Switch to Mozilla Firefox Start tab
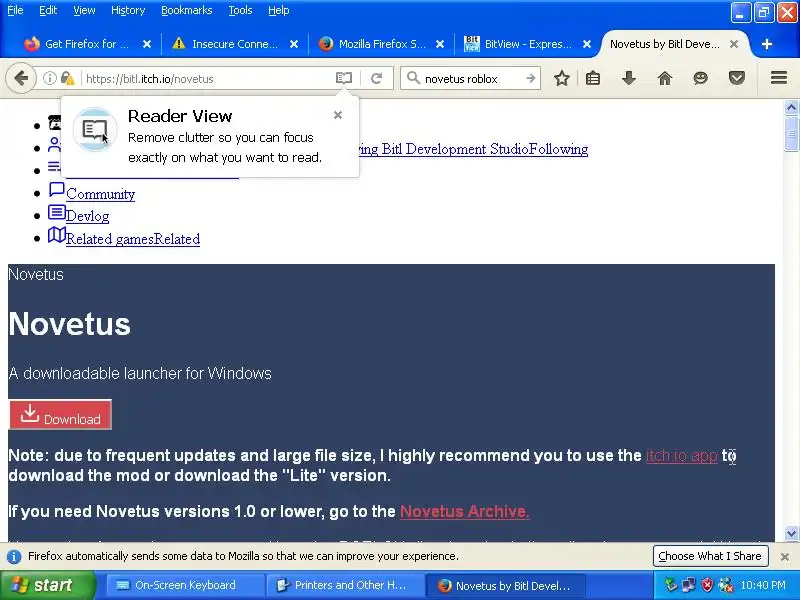Screen dimensions: 800x600 pos(381,44)
